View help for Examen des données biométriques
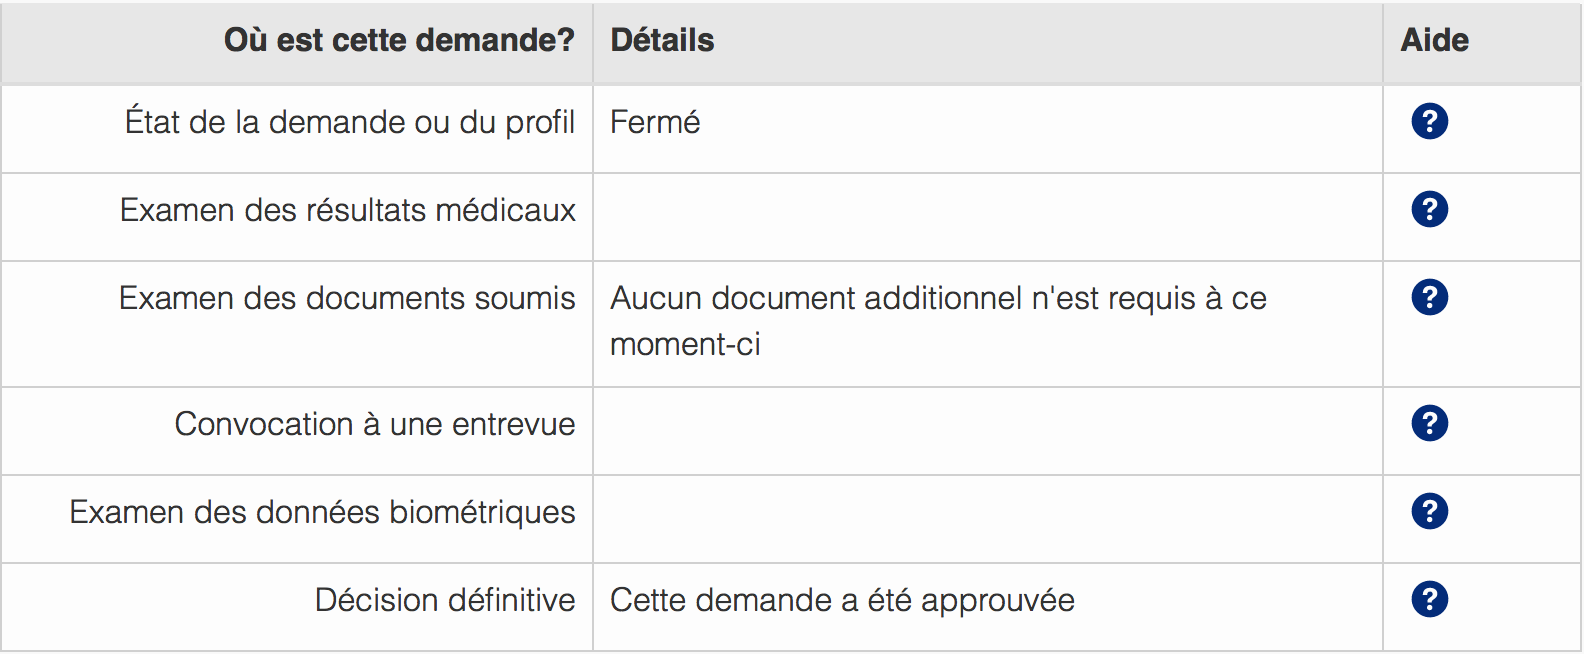 [1429, 512]
